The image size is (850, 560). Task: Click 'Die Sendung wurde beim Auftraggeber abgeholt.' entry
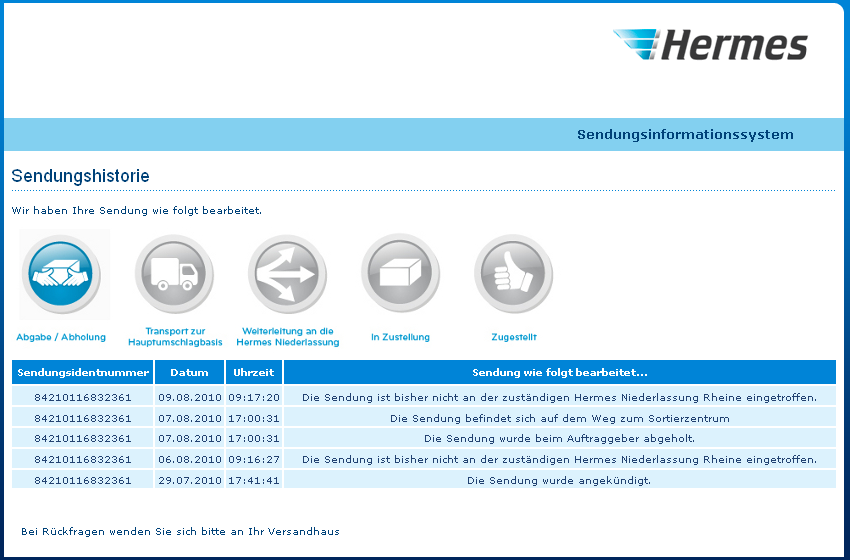pos(559,438)
